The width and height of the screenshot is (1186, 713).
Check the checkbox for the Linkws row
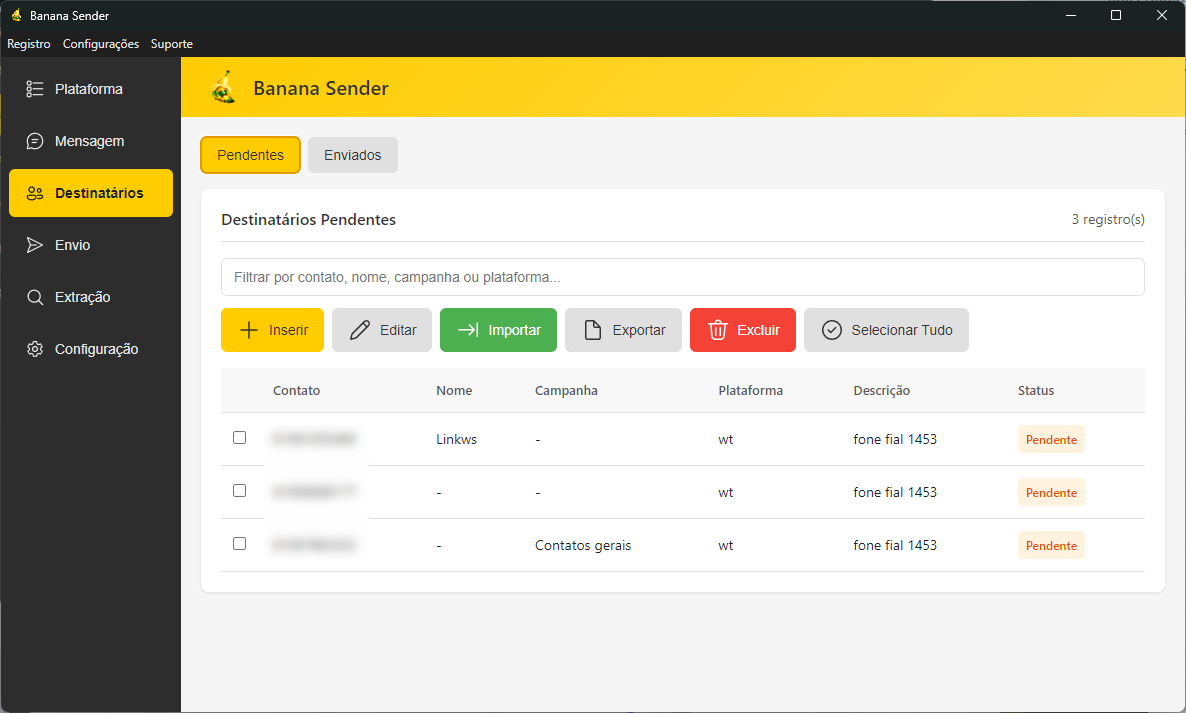239,438
